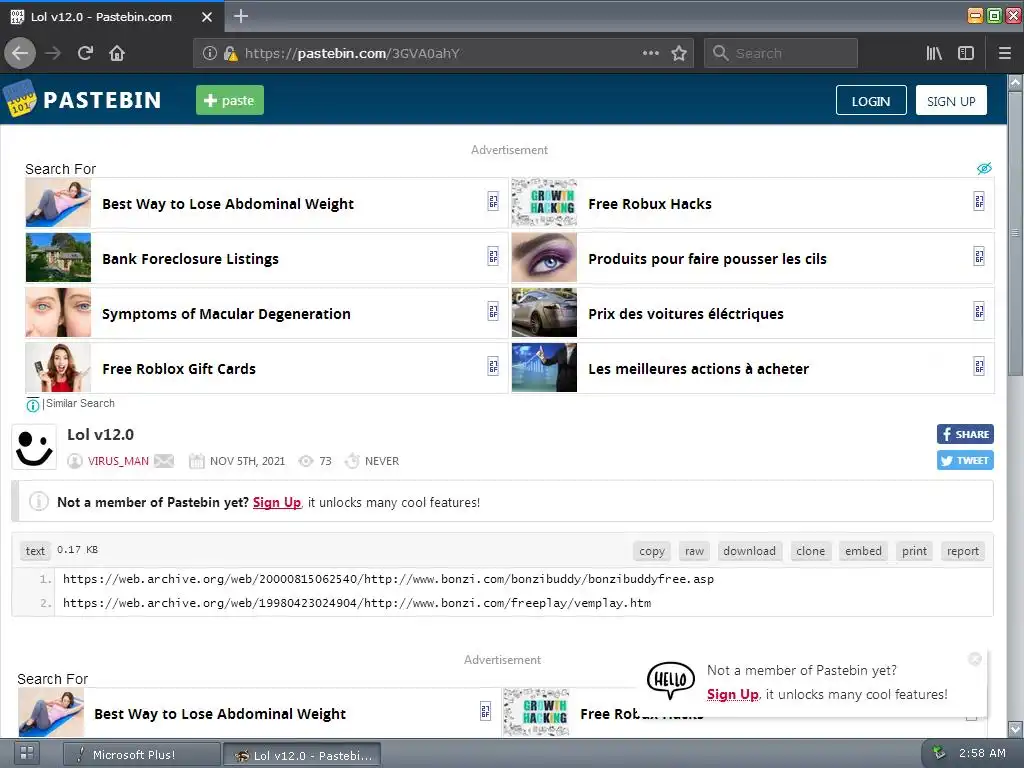Screen dimensions: 1024x768
Task: Clone this paste
Action: point(810,551)
